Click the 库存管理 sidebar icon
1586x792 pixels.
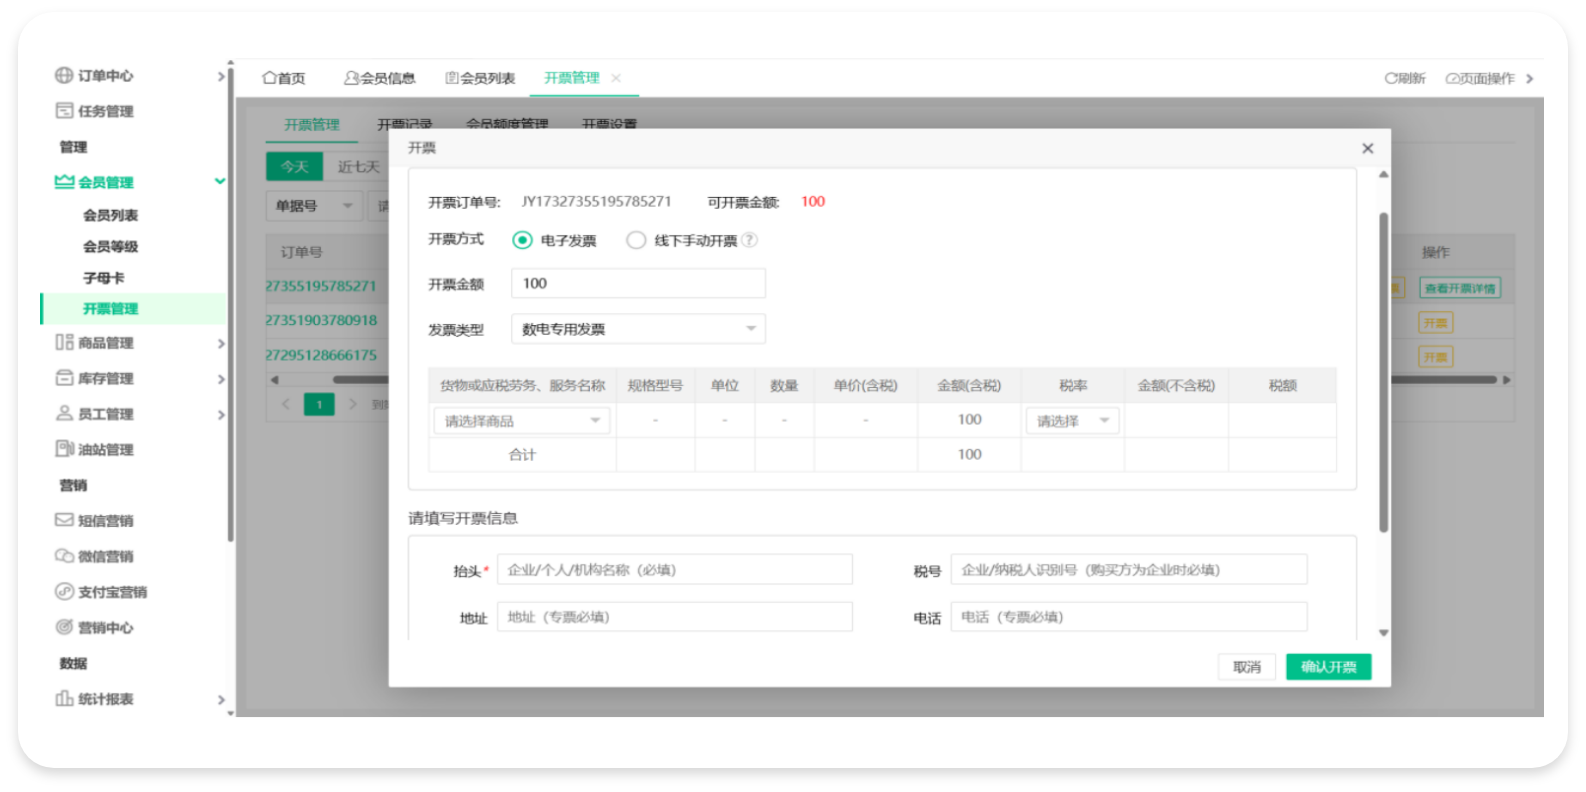tap(64, 378)
